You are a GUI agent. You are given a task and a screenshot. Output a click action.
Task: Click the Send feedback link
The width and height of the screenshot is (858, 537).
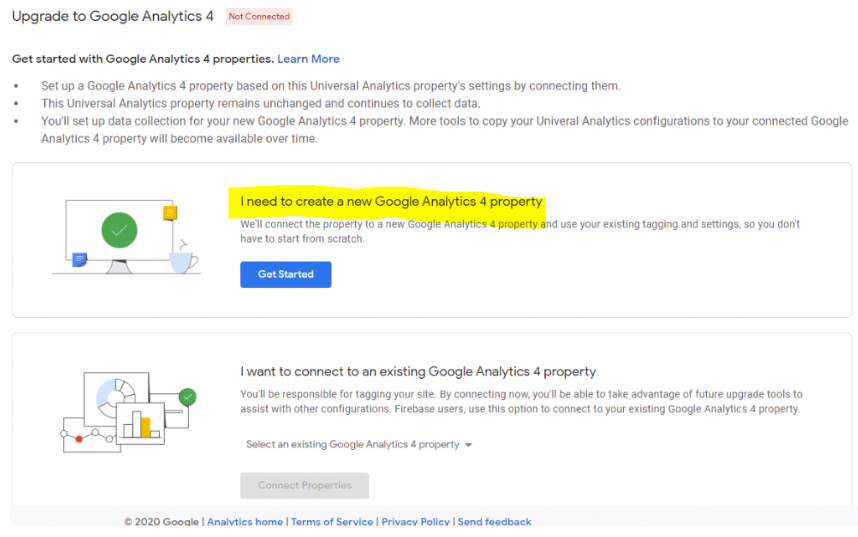[494, 522]
